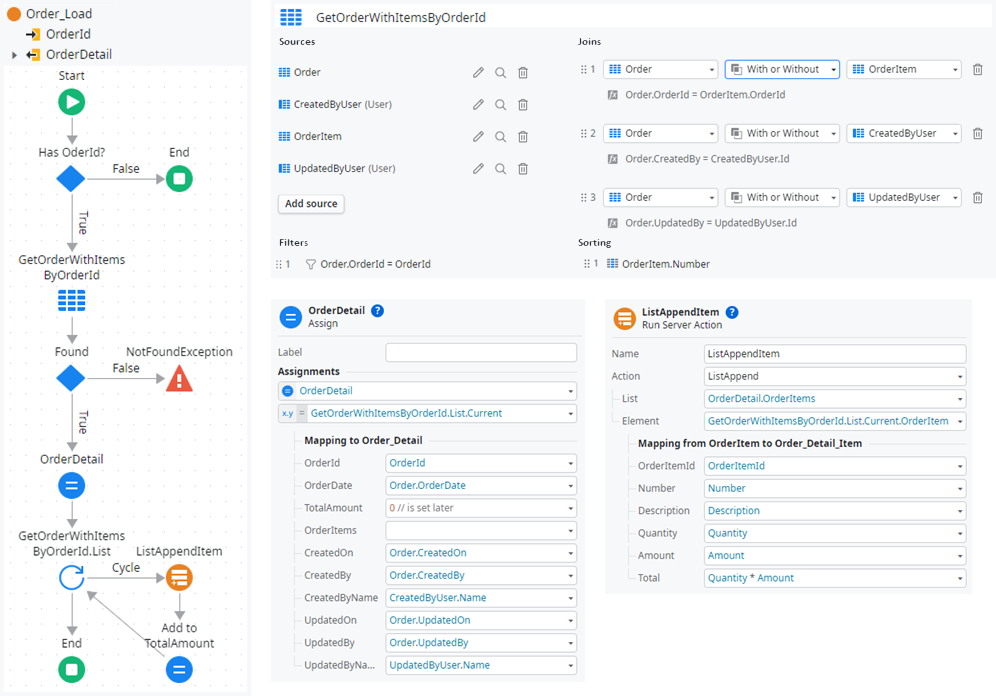Open the With or Without dropdown of join 1
Screen dimensions: 996x696
click(781, 69)
